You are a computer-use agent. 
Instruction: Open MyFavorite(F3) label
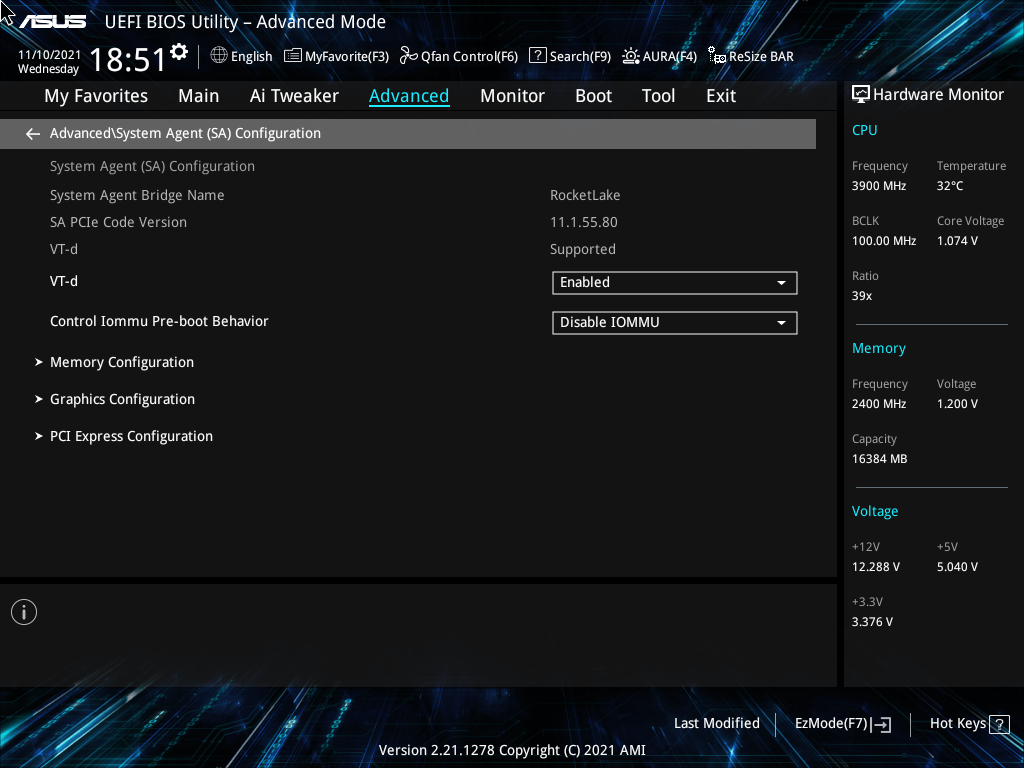[x=347, y=57]
